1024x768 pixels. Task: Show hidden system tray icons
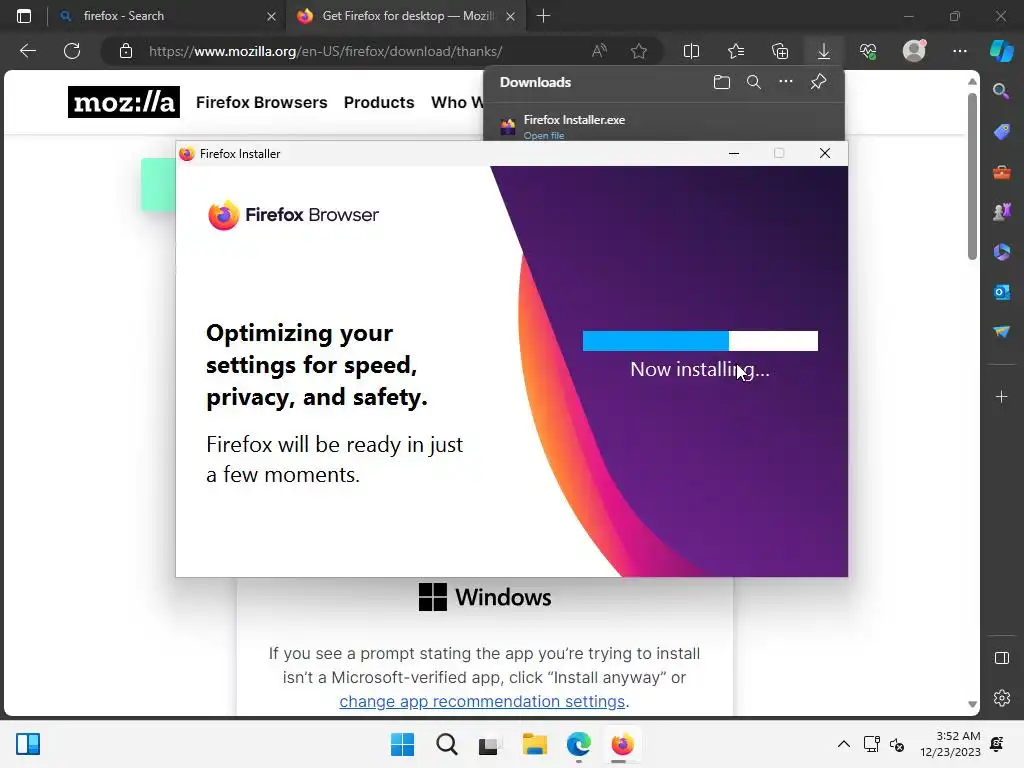coord(844,744)
